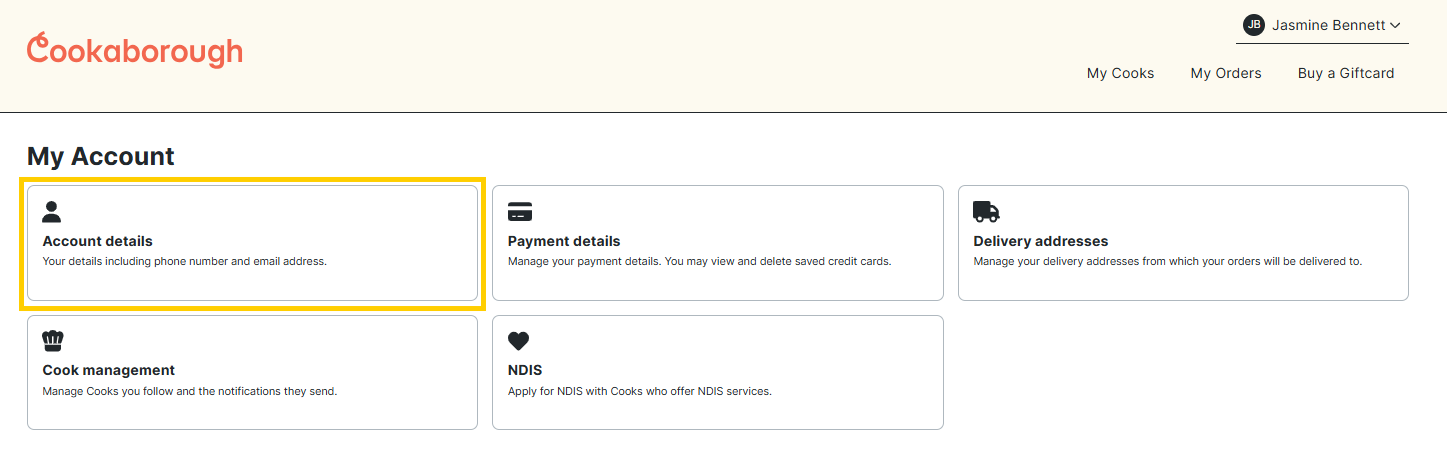Open the Delivery addresses heading
This screenshot has width=1447, height=458.
point(1040,241)
